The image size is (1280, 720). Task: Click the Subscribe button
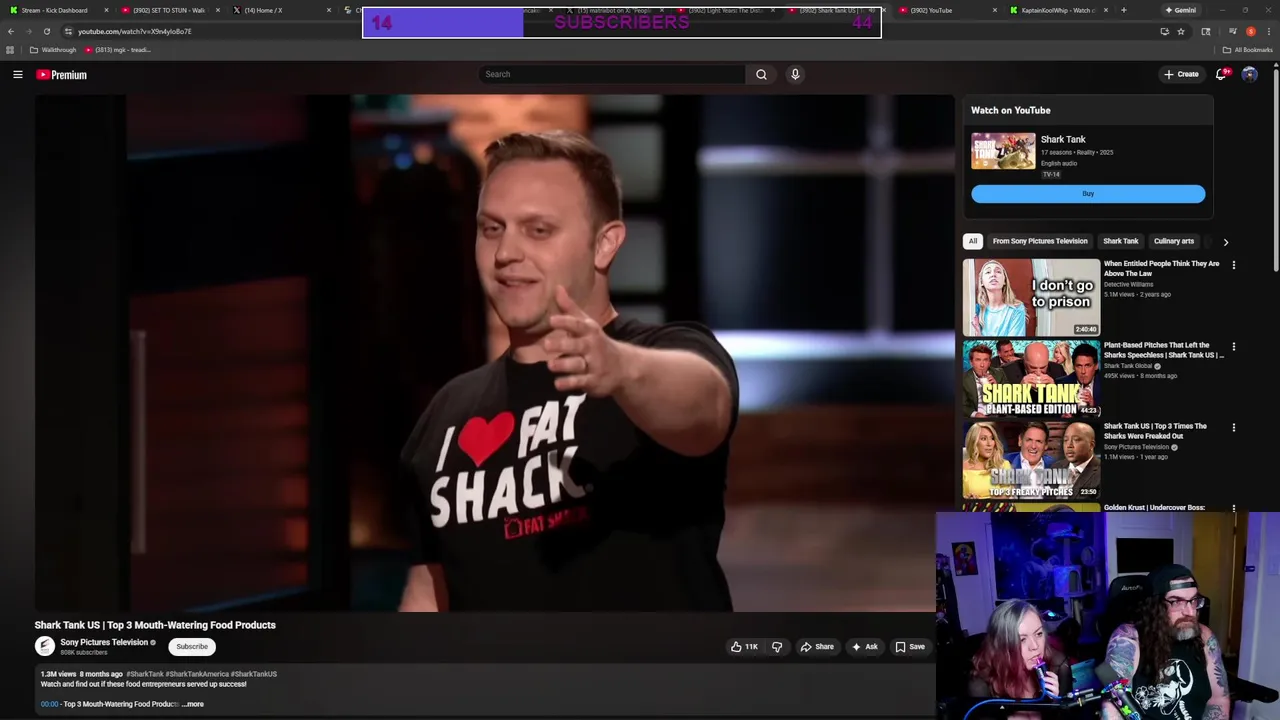(x=192, y=646)
